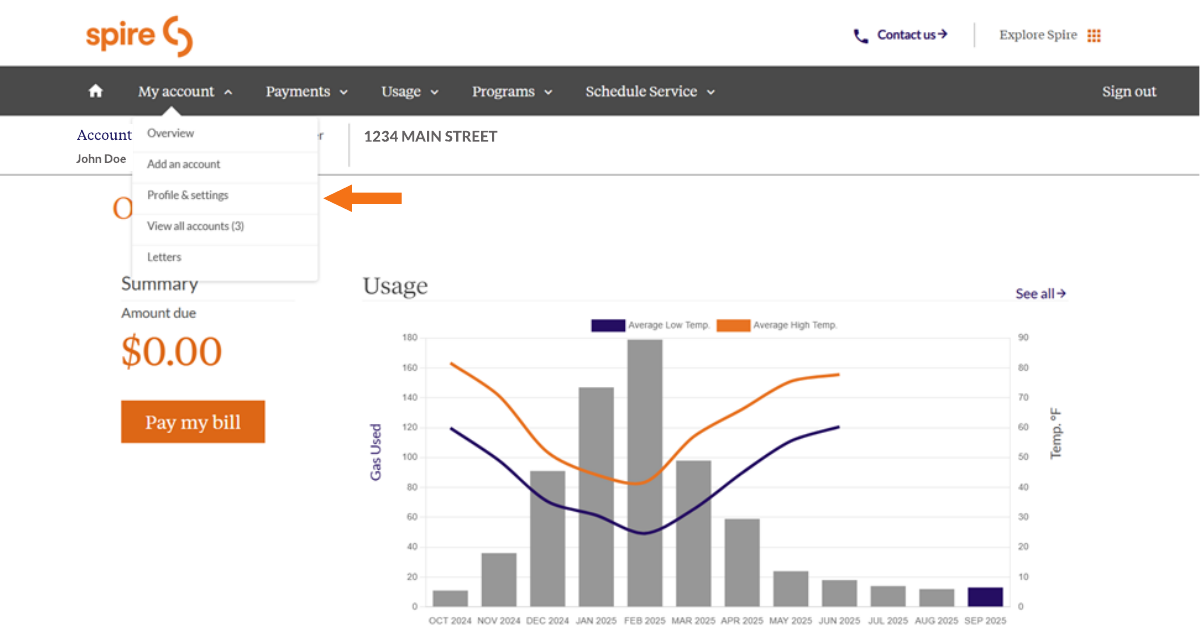Viewport: 1200px width, 630px height.
Task: Collapse the My account menu
Action: (185, 91)
